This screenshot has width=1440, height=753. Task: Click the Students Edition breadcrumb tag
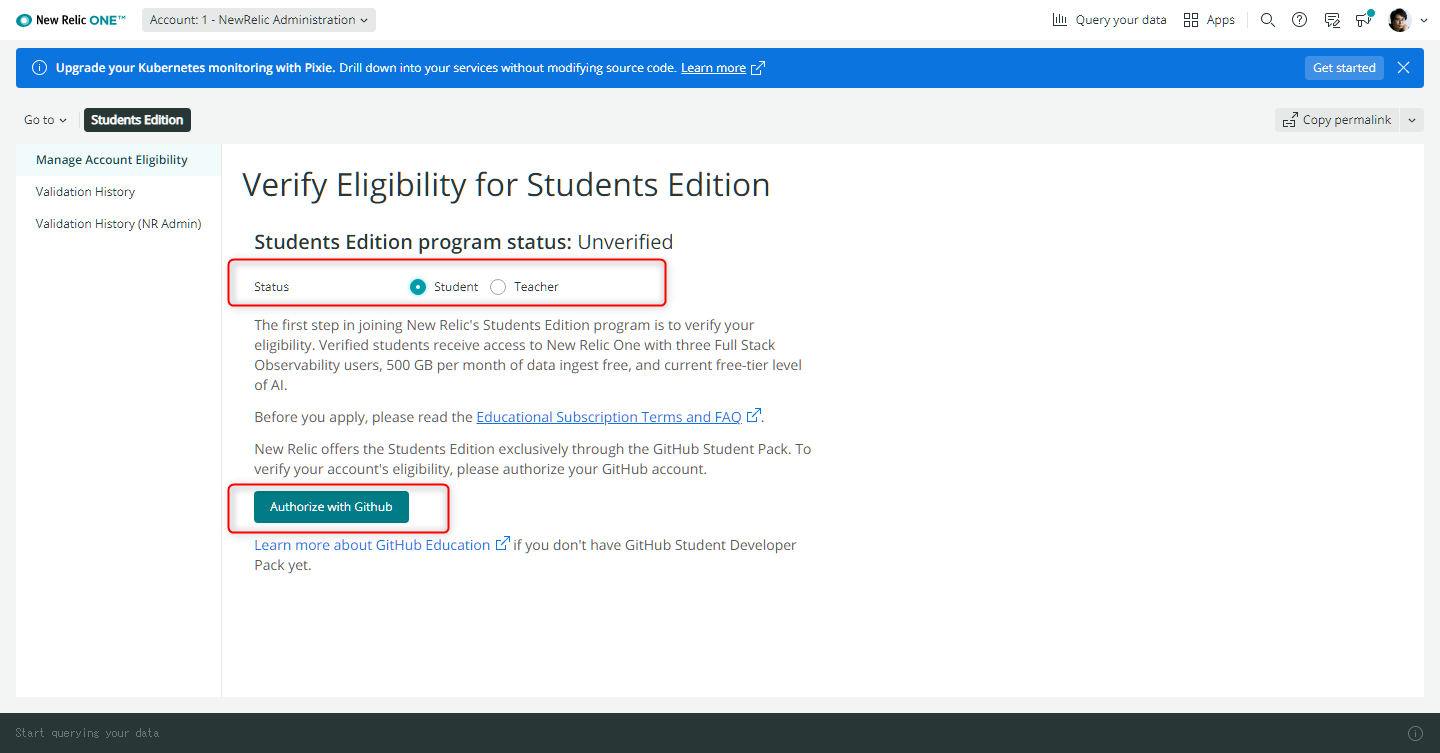coord(137,120)
